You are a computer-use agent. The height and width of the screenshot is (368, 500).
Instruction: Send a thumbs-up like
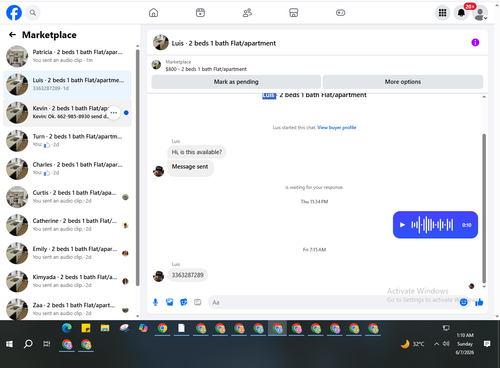[x=479, y=302]
